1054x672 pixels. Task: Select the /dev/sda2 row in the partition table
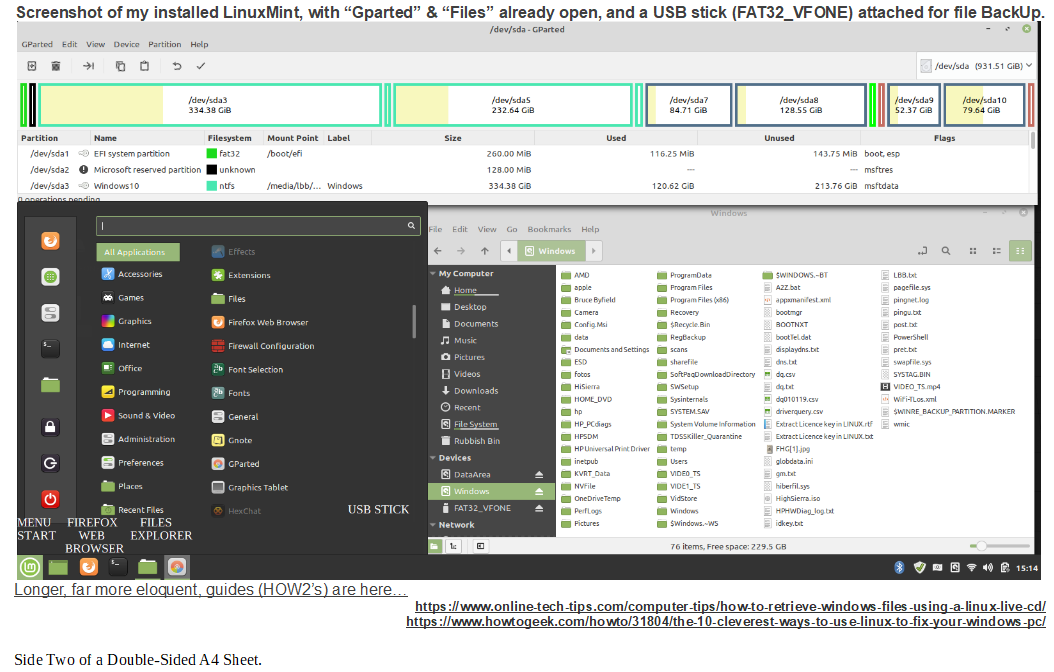[524, 170]
